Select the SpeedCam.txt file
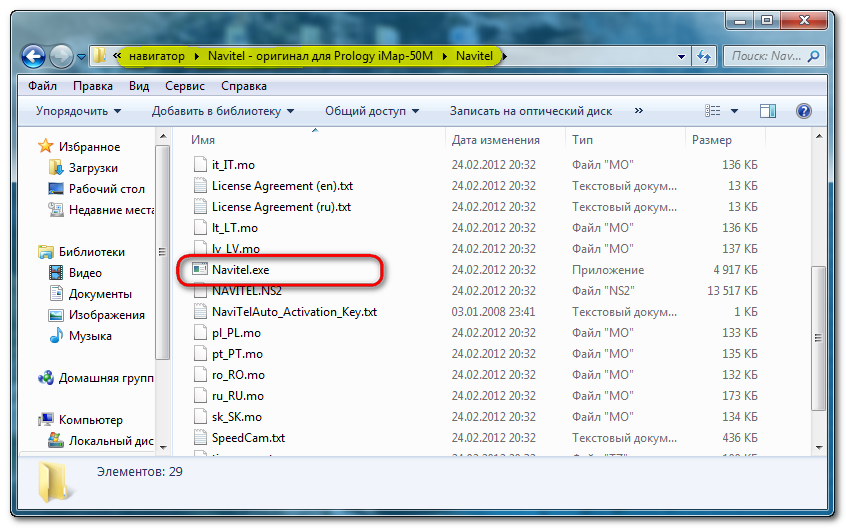 248,438
